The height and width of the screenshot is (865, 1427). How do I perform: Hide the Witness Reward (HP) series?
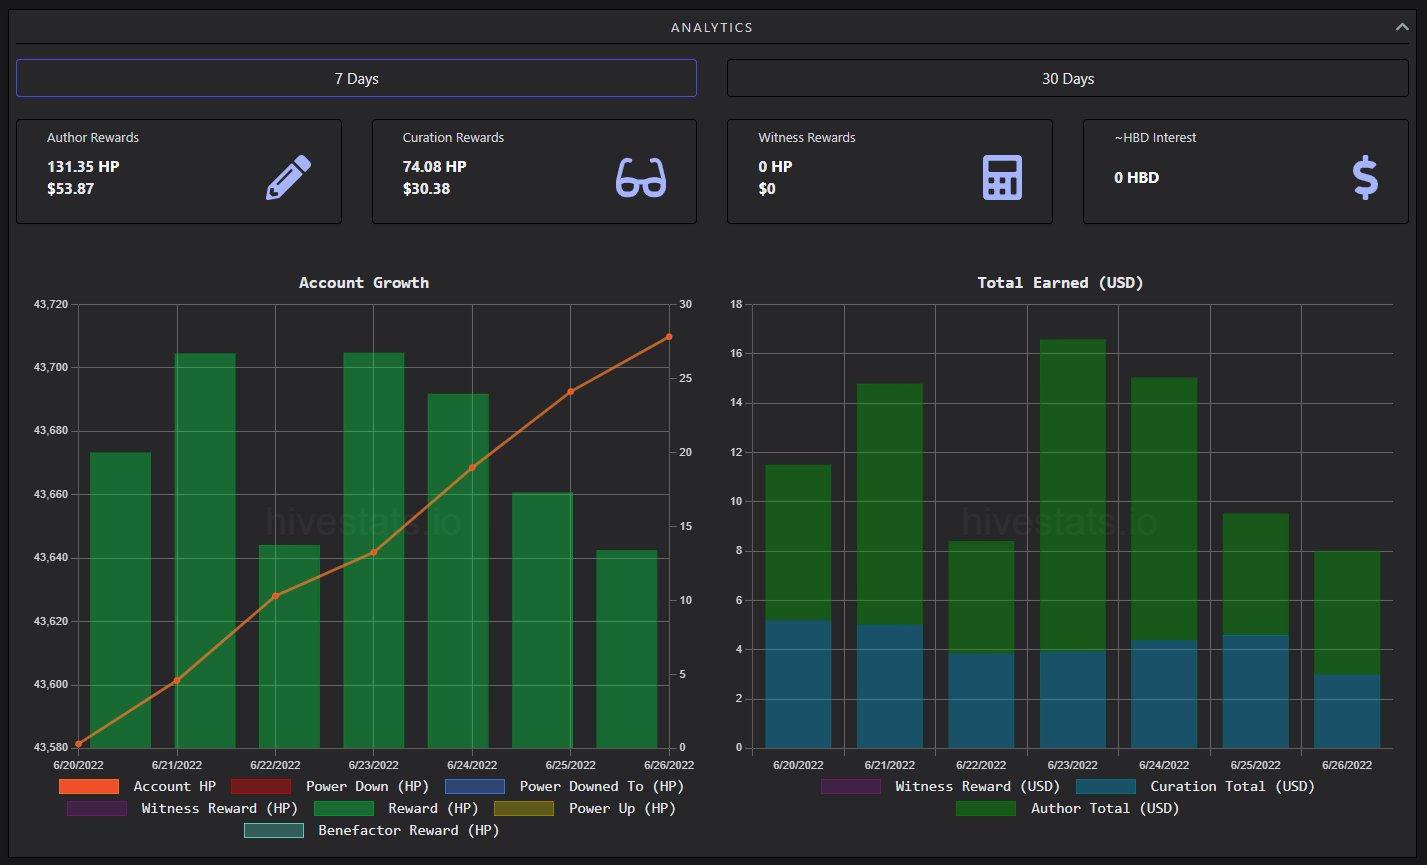click(x=177, y=808)
